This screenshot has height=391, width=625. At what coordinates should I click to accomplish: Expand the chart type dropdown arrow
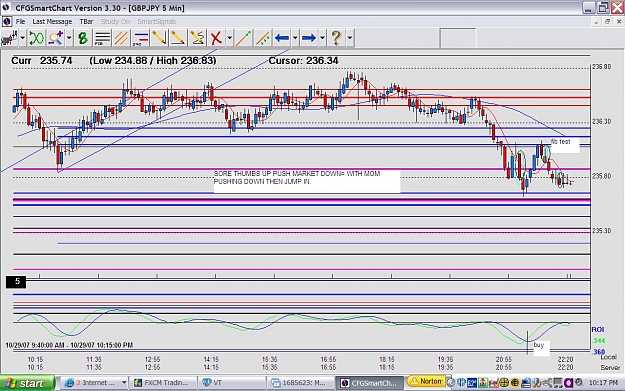click(22, 38)
